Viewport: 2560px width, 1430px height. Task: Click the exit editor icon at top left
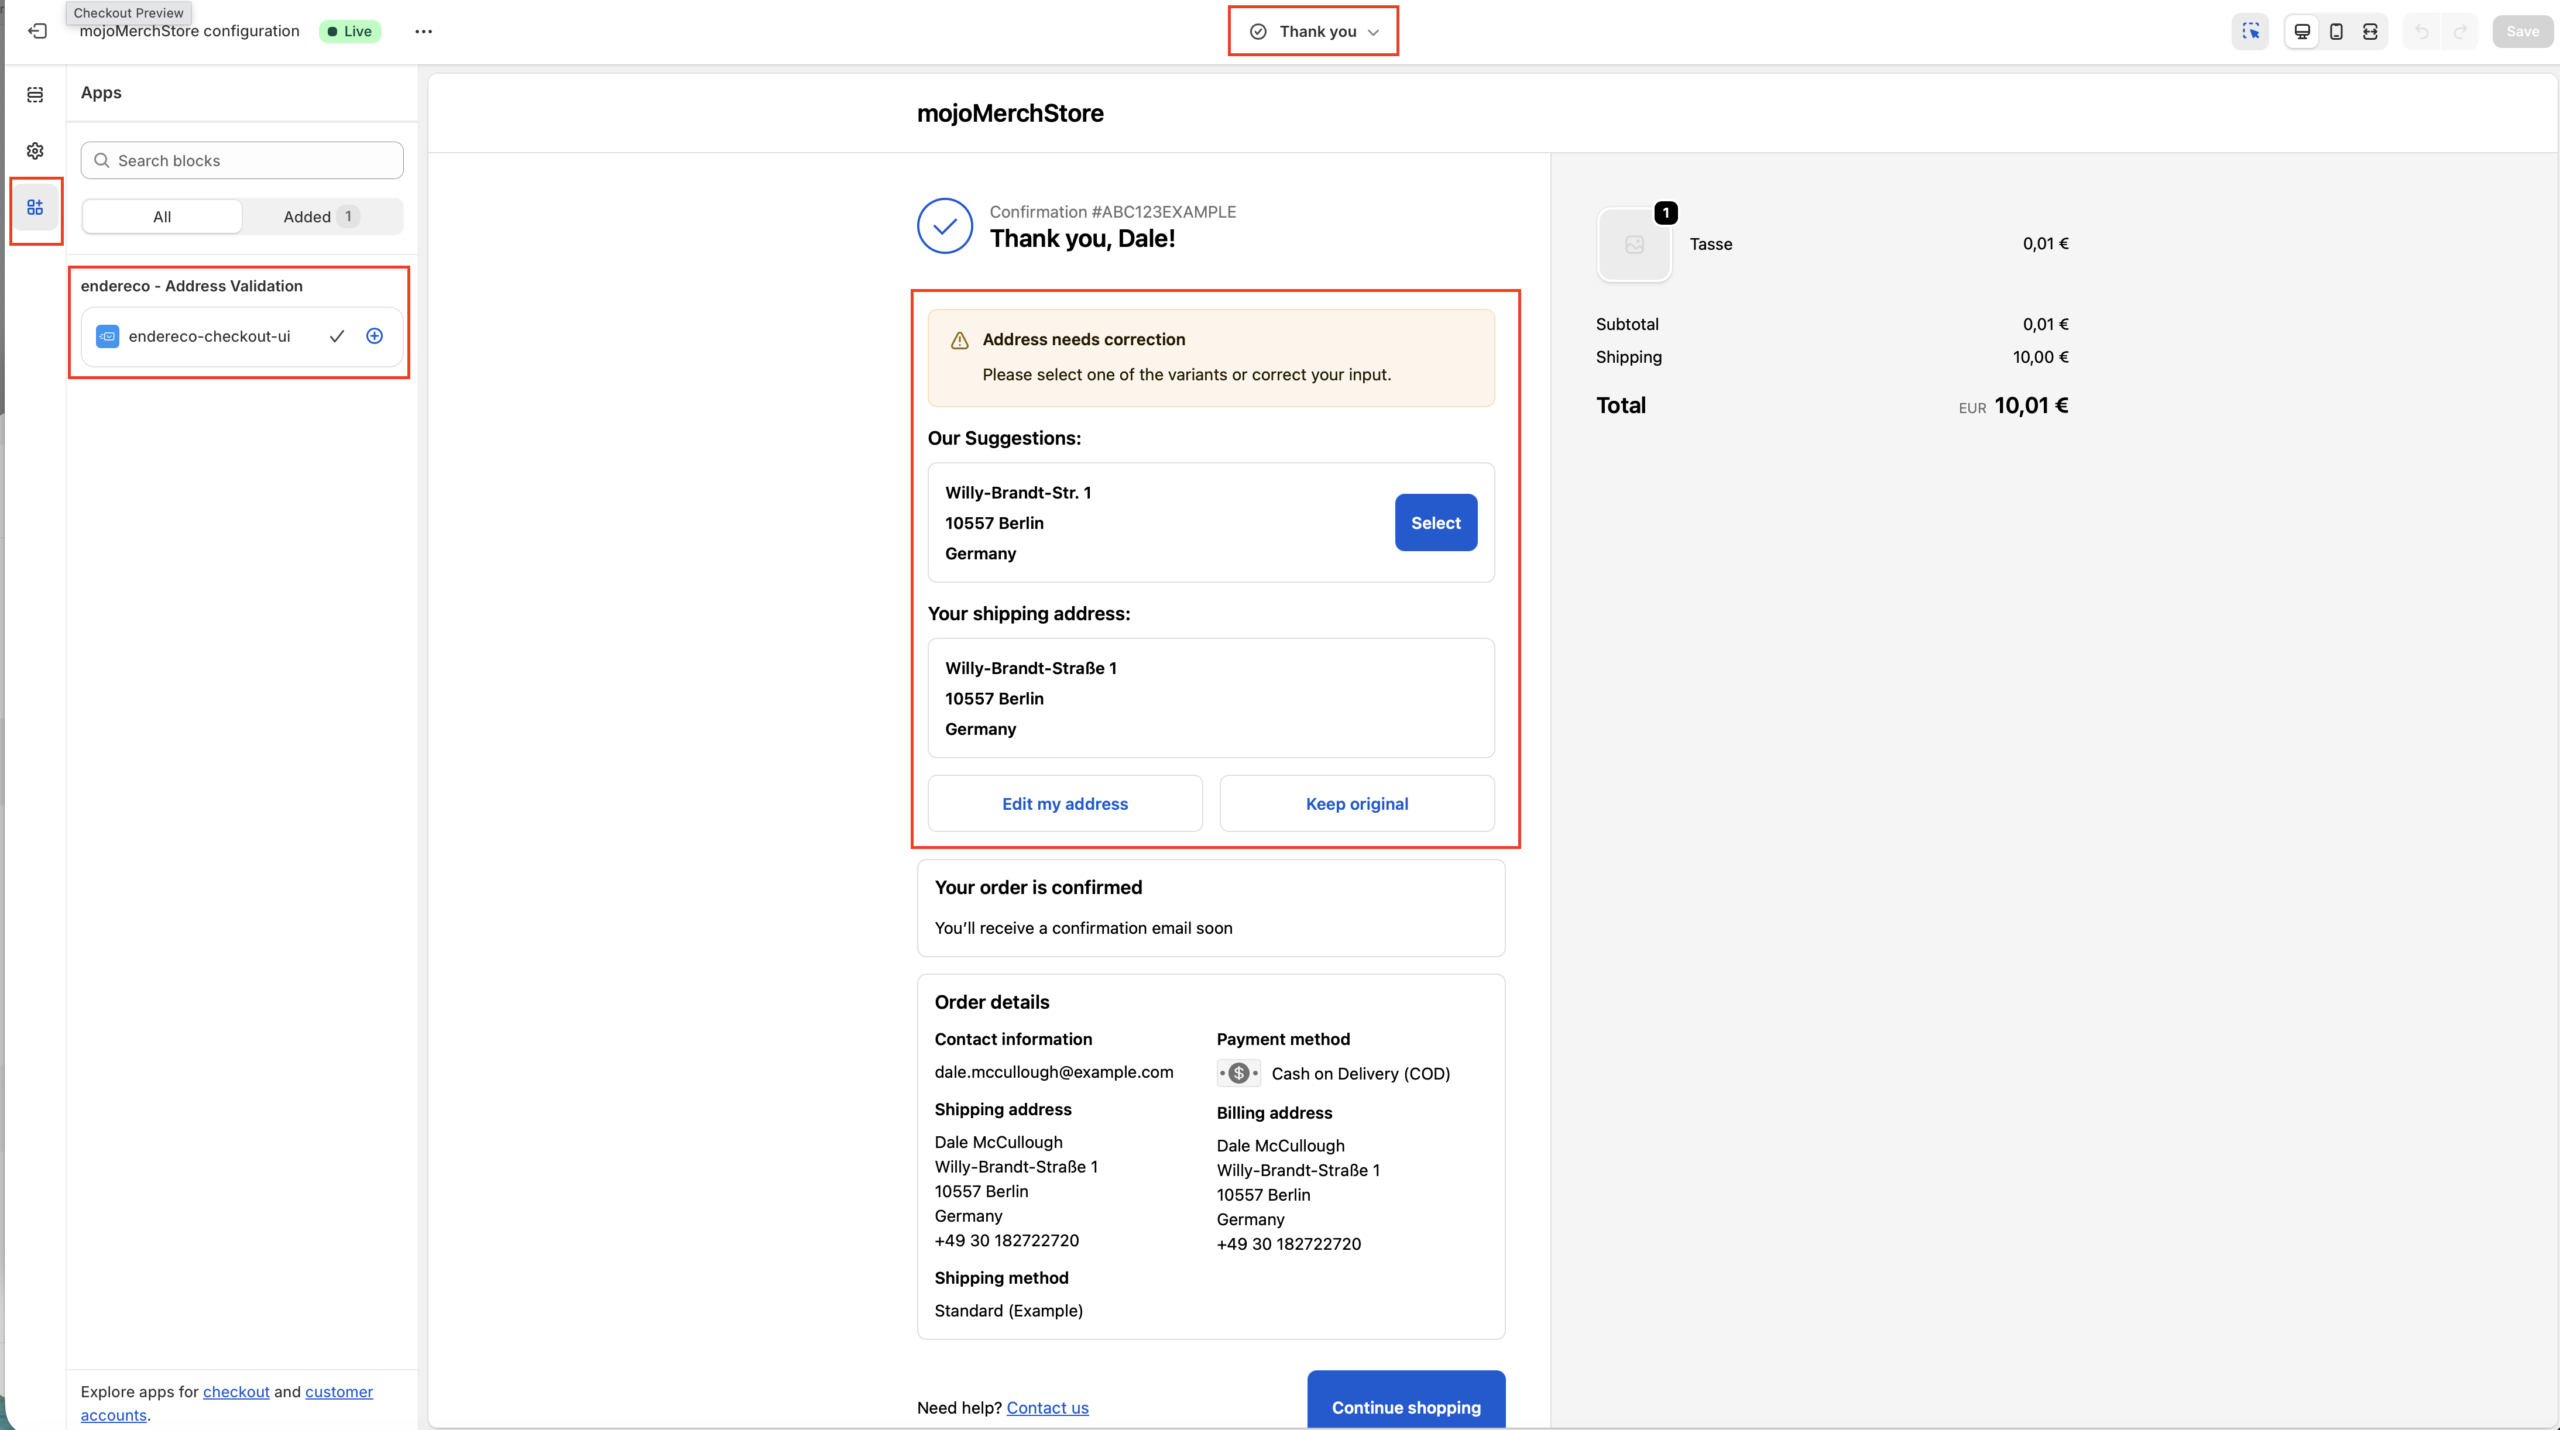click(38, 31)
